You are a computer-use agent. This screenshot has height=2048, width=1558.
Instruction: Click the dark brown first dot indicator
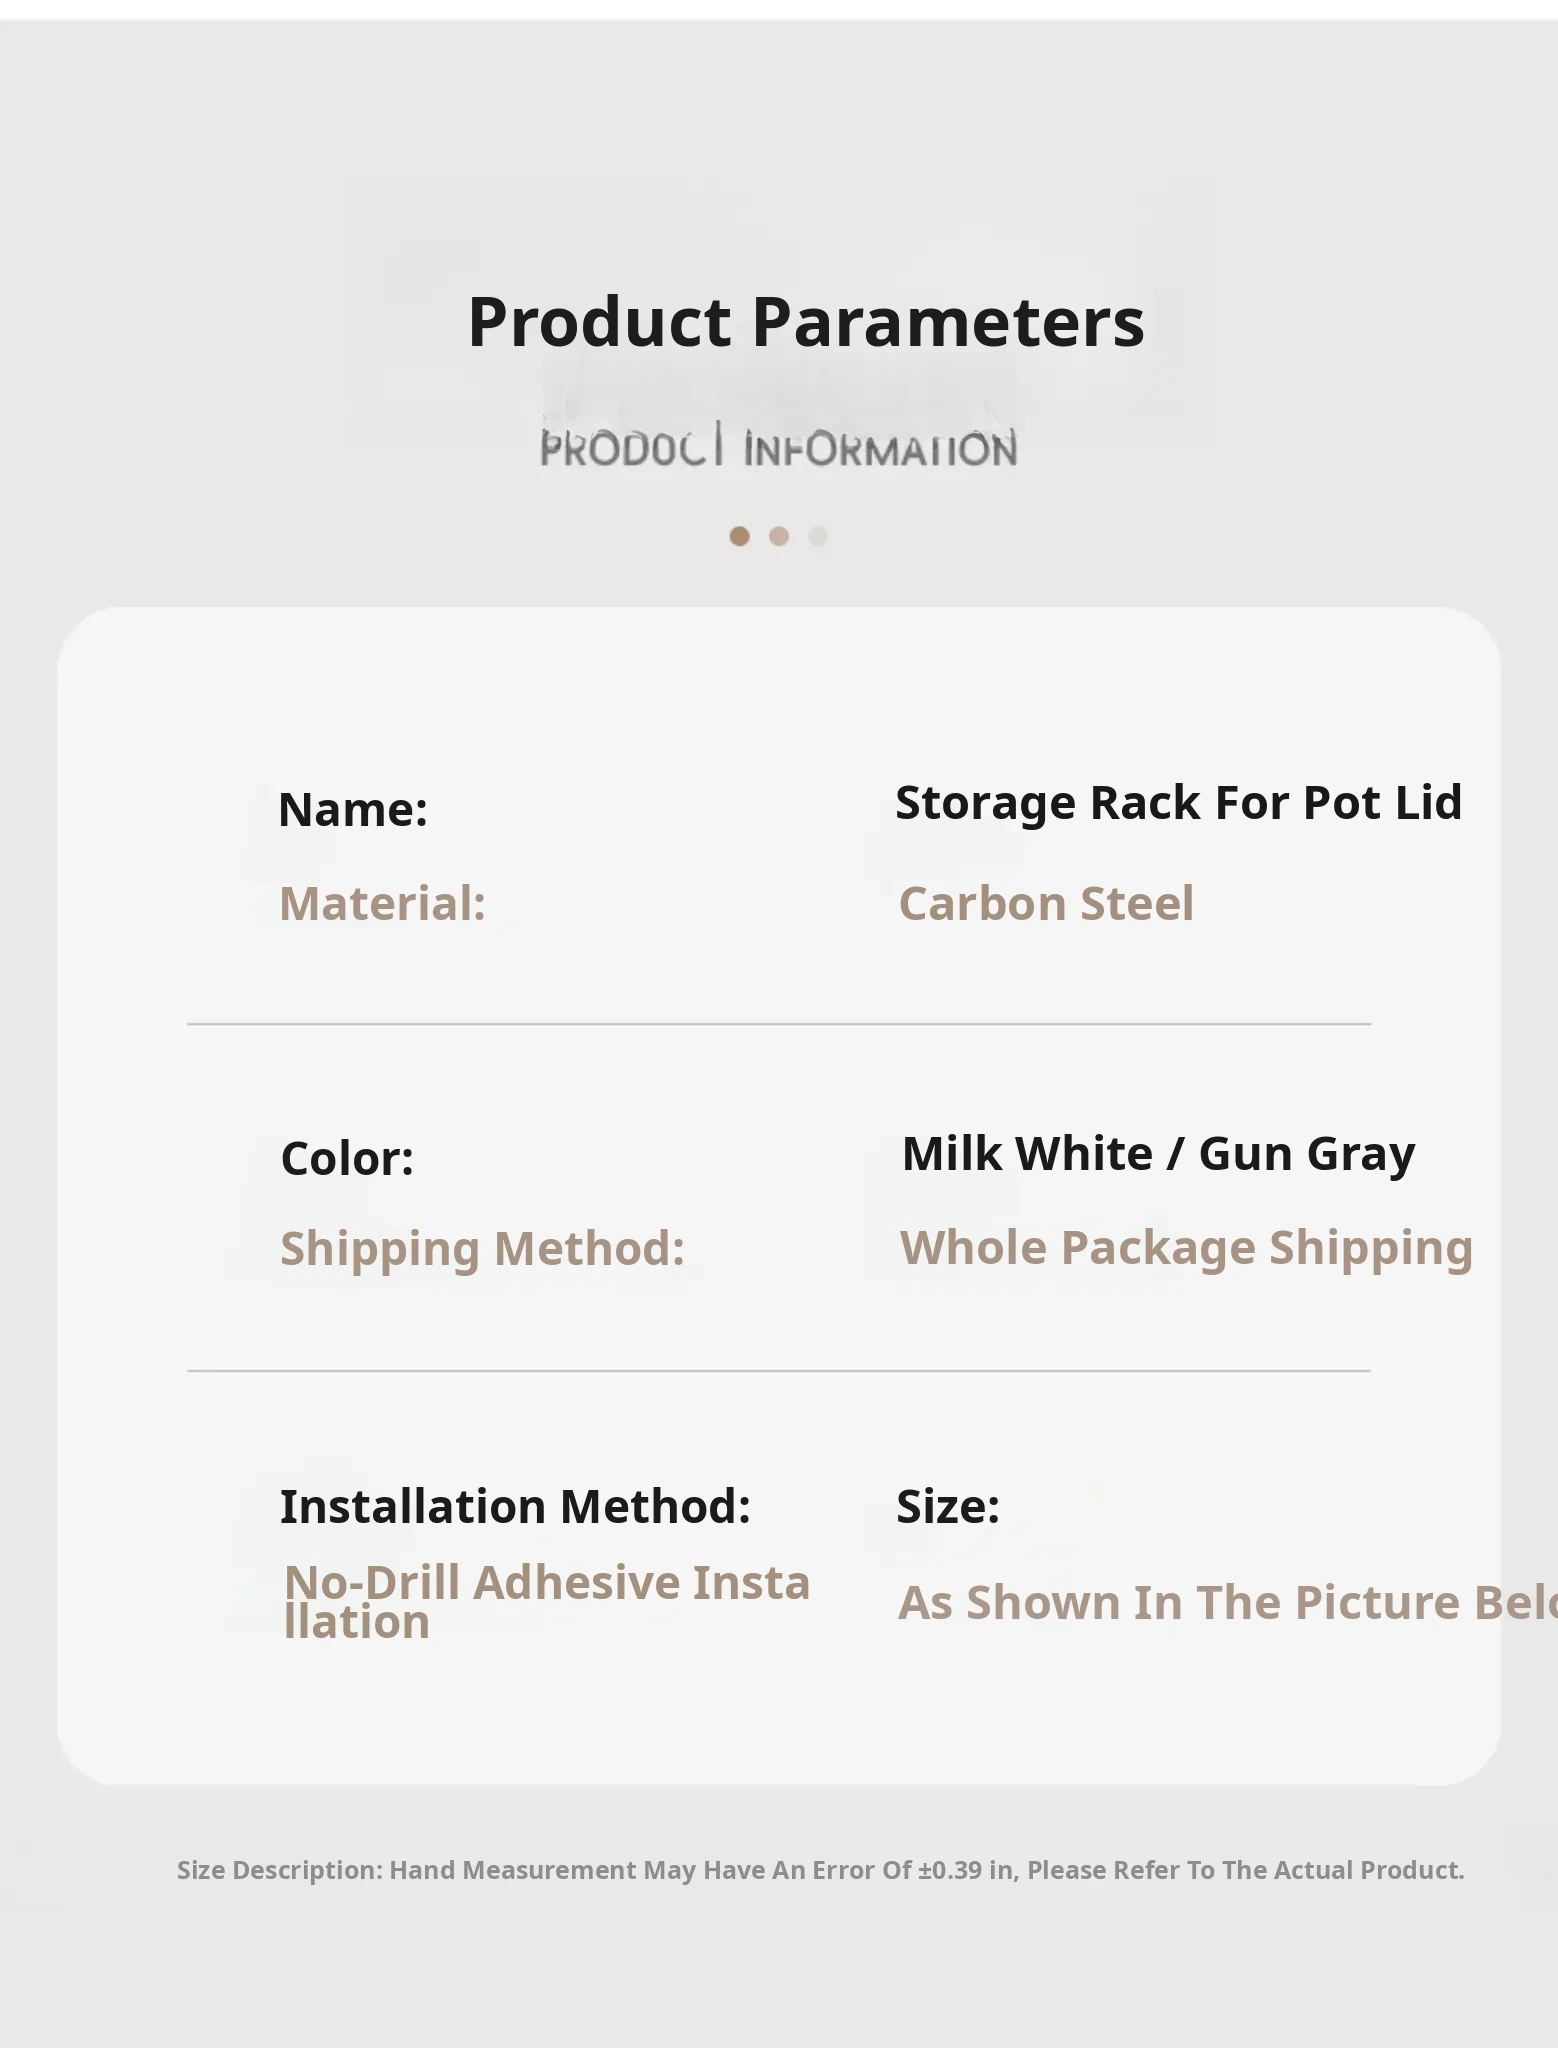pyautogui.click(x=740, y=537)
